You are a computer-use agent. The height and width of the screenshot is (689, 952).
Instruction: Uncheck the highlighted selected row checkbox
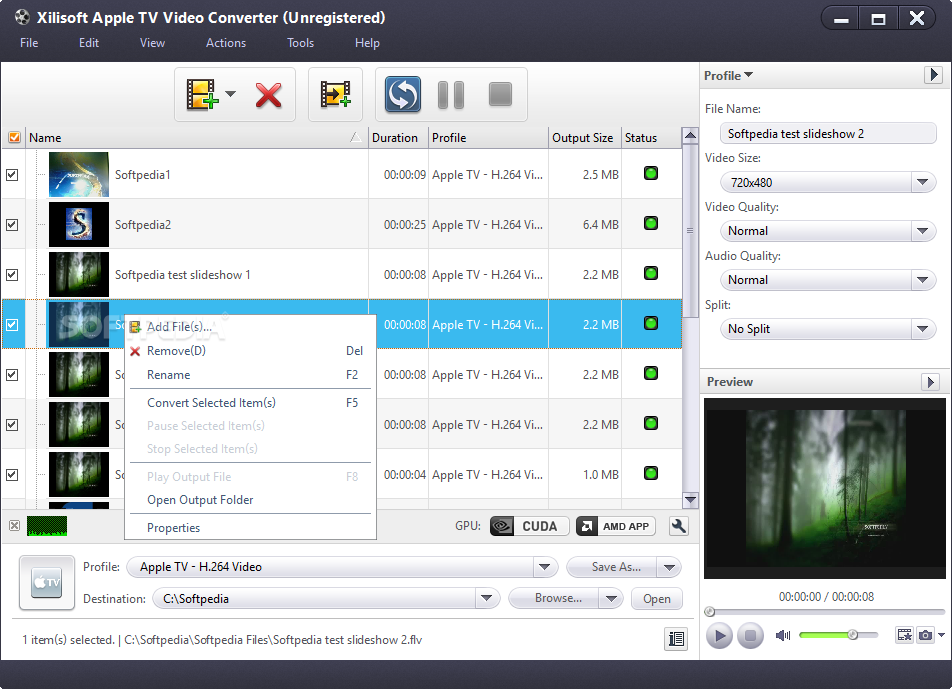[12, 325]
